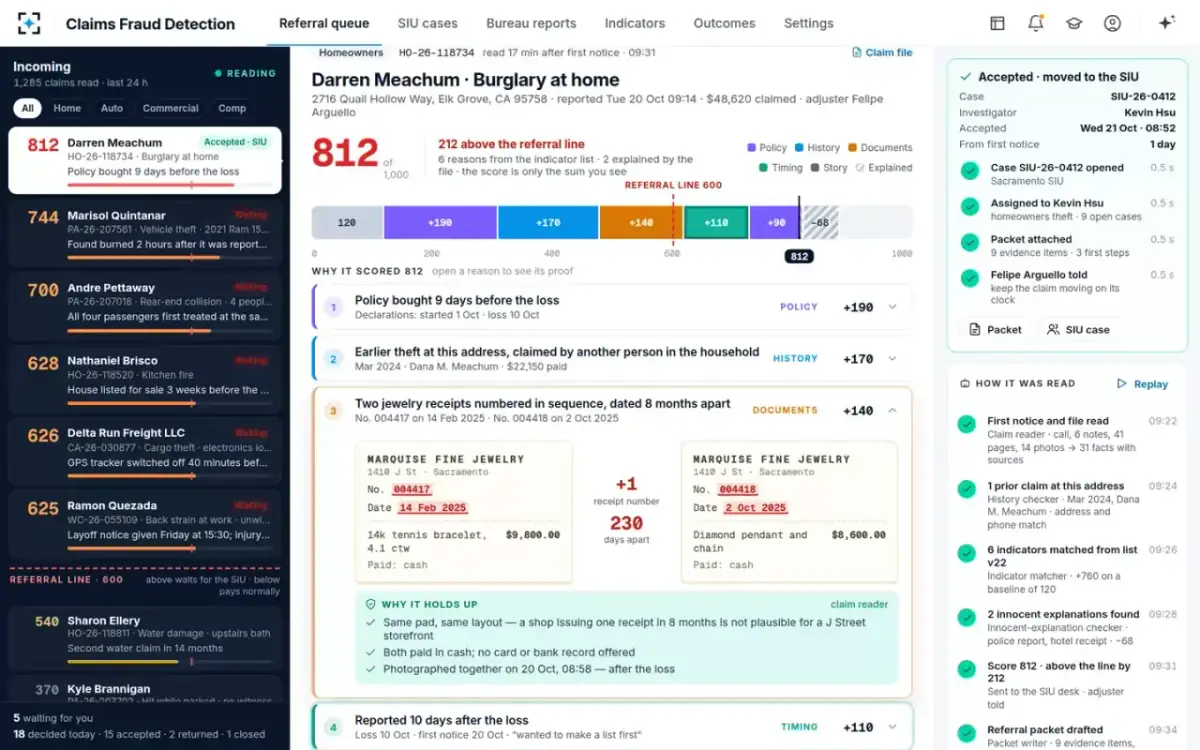Click check icon for Referral packet drafted
1200x750 pixels.
(x=966, y=733)
